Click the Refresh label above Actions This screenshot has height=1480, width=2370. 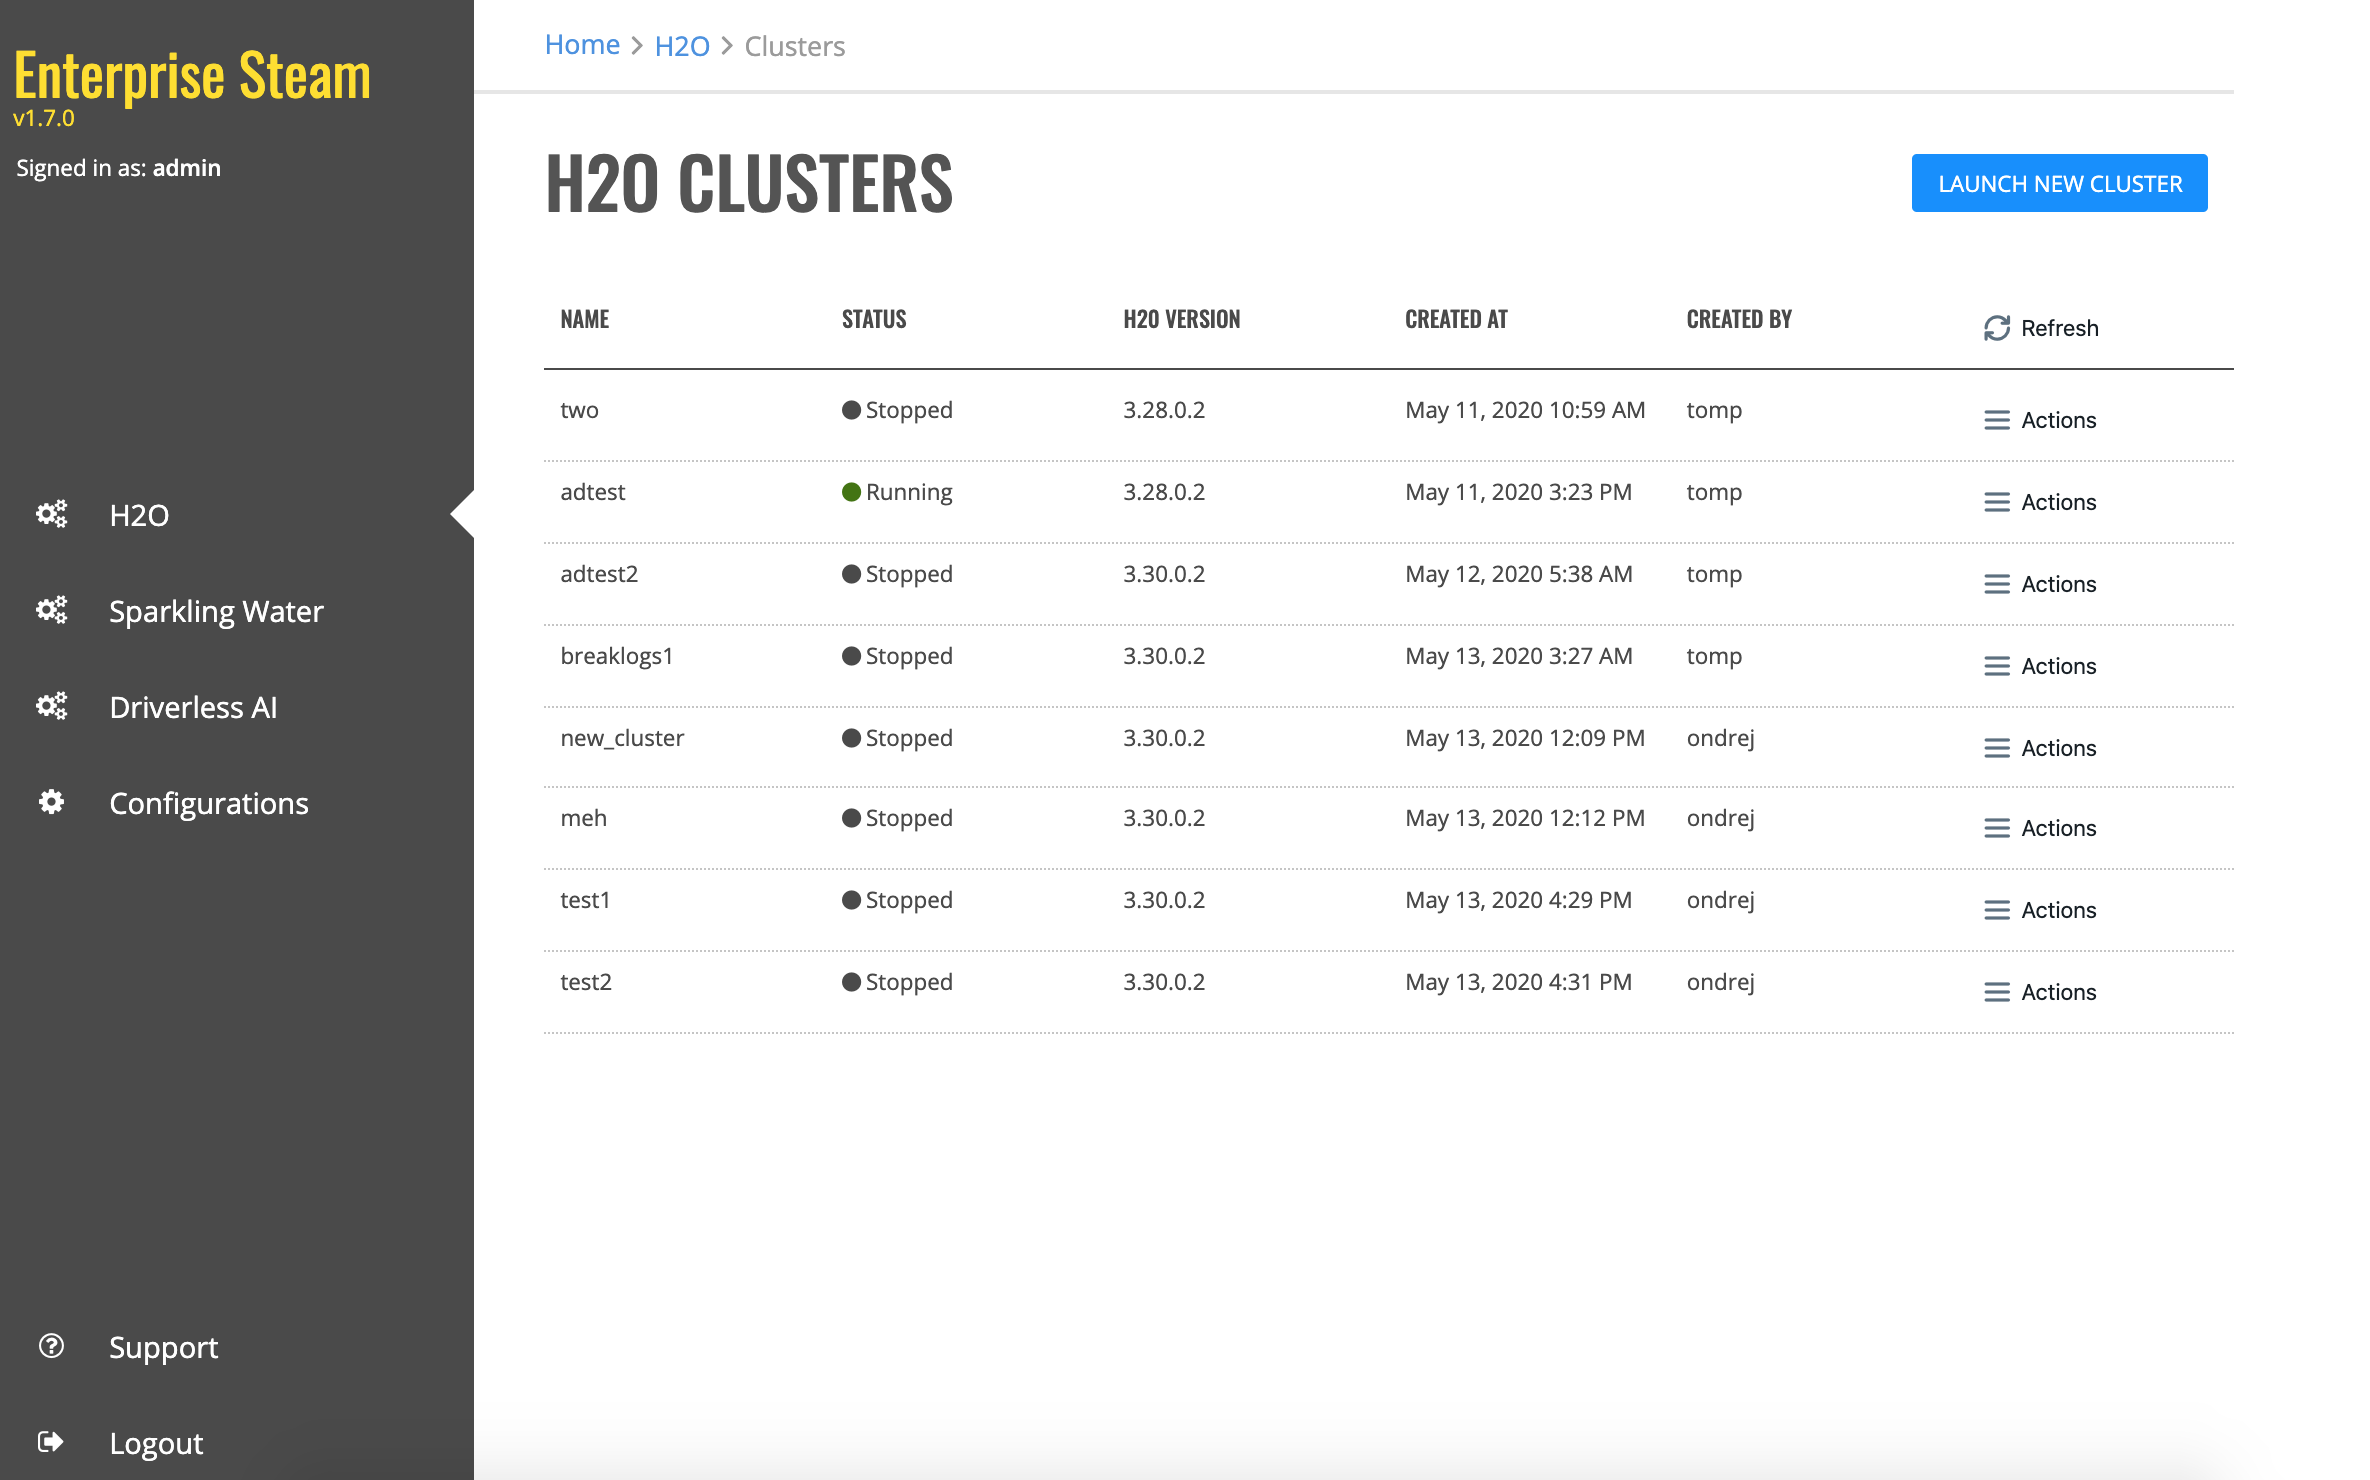2060,328
